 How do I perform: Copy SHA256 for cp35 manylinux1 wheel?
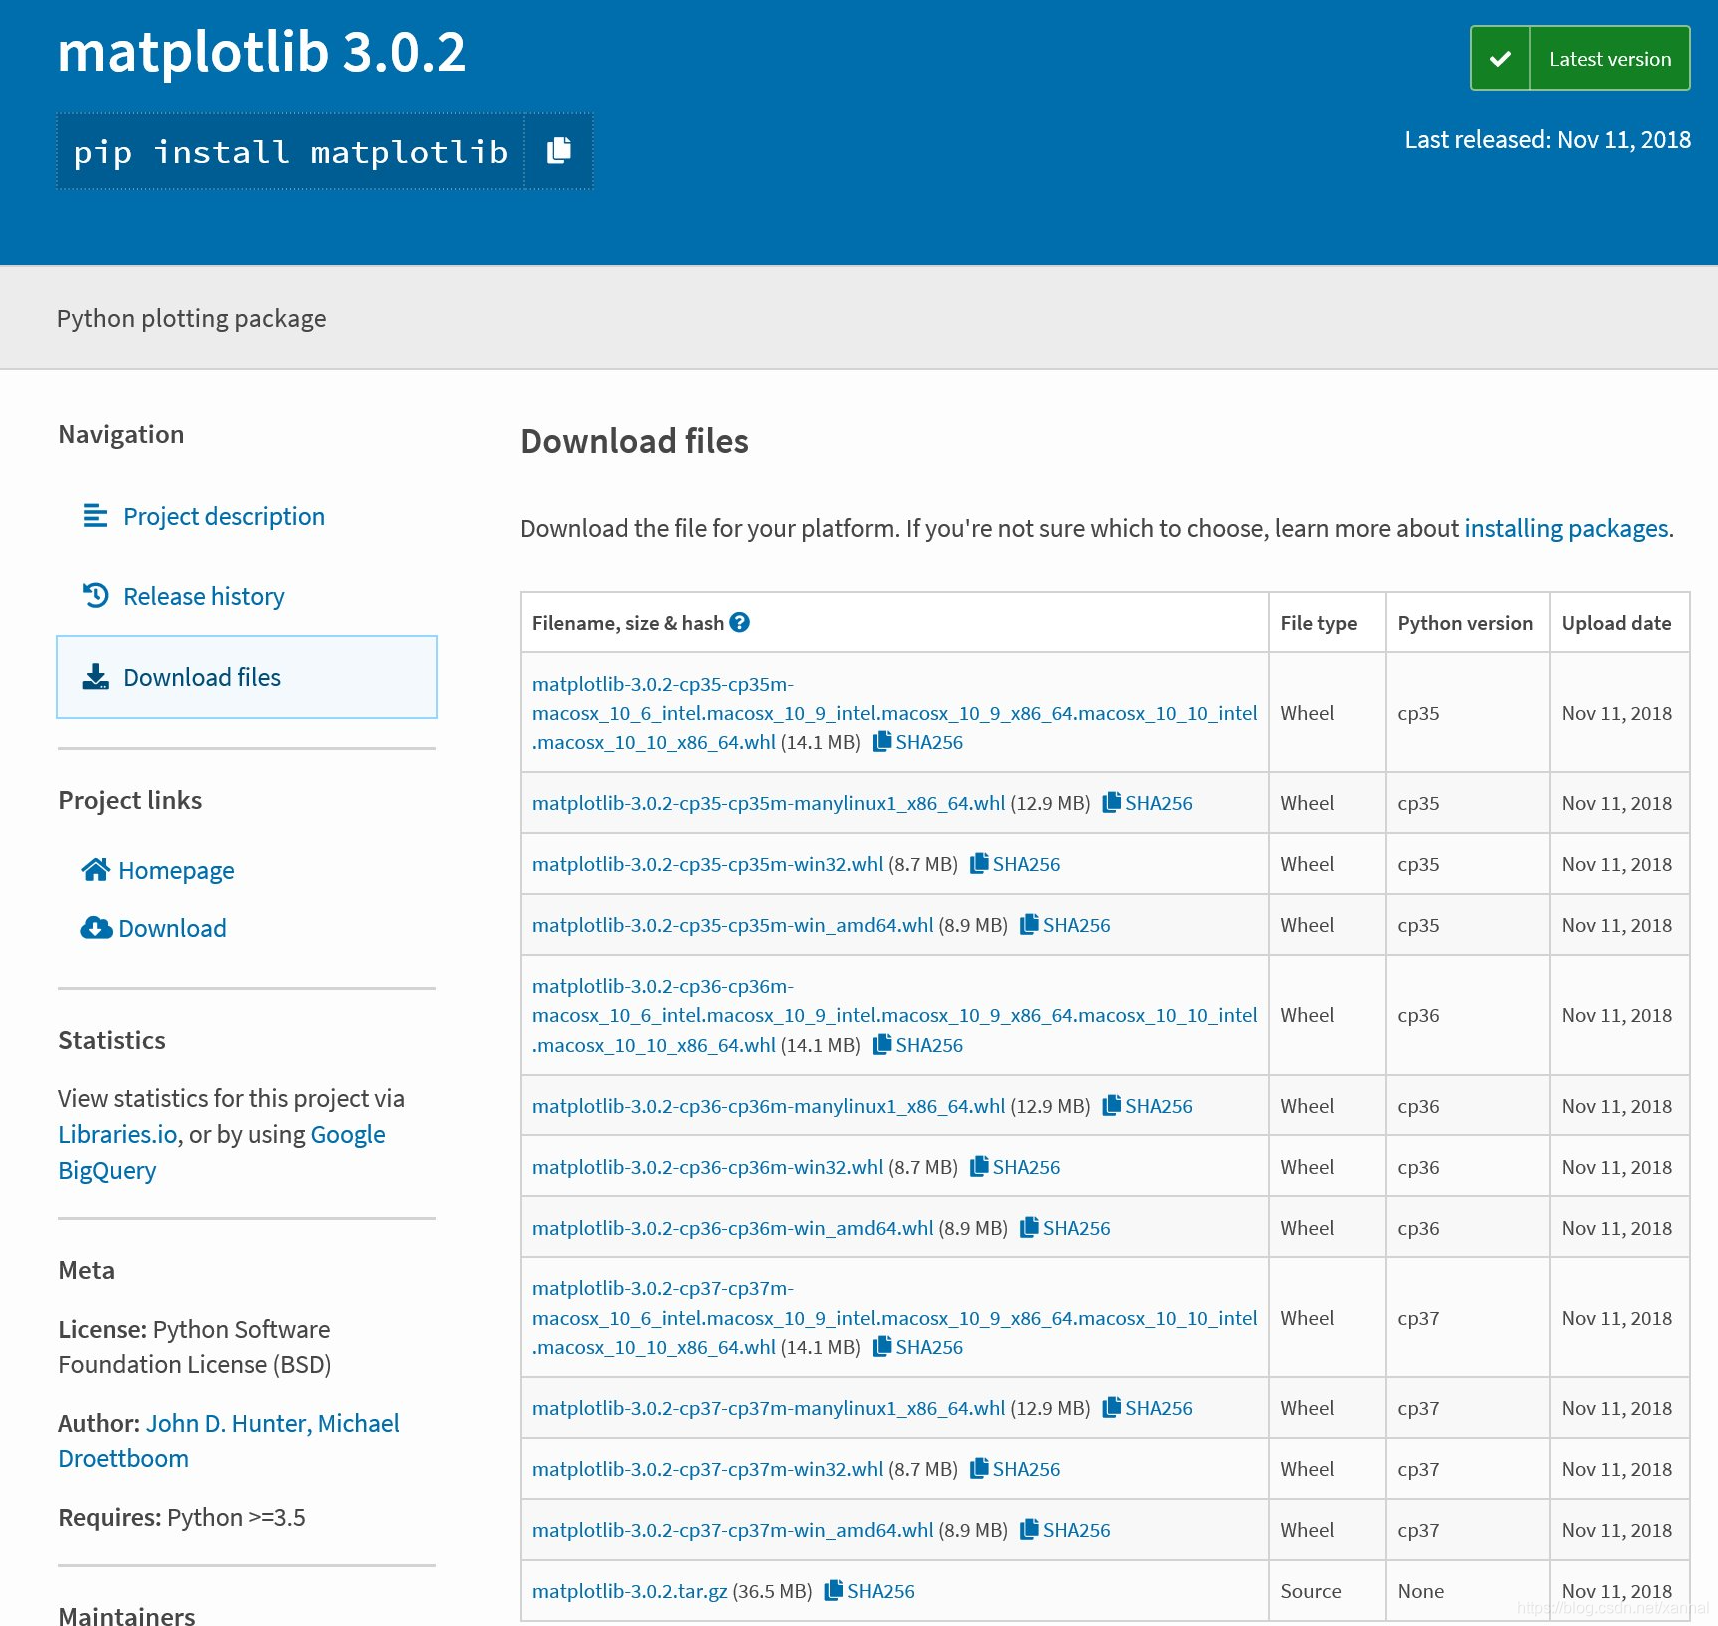pyautogui.click(x=1148, y=803)
